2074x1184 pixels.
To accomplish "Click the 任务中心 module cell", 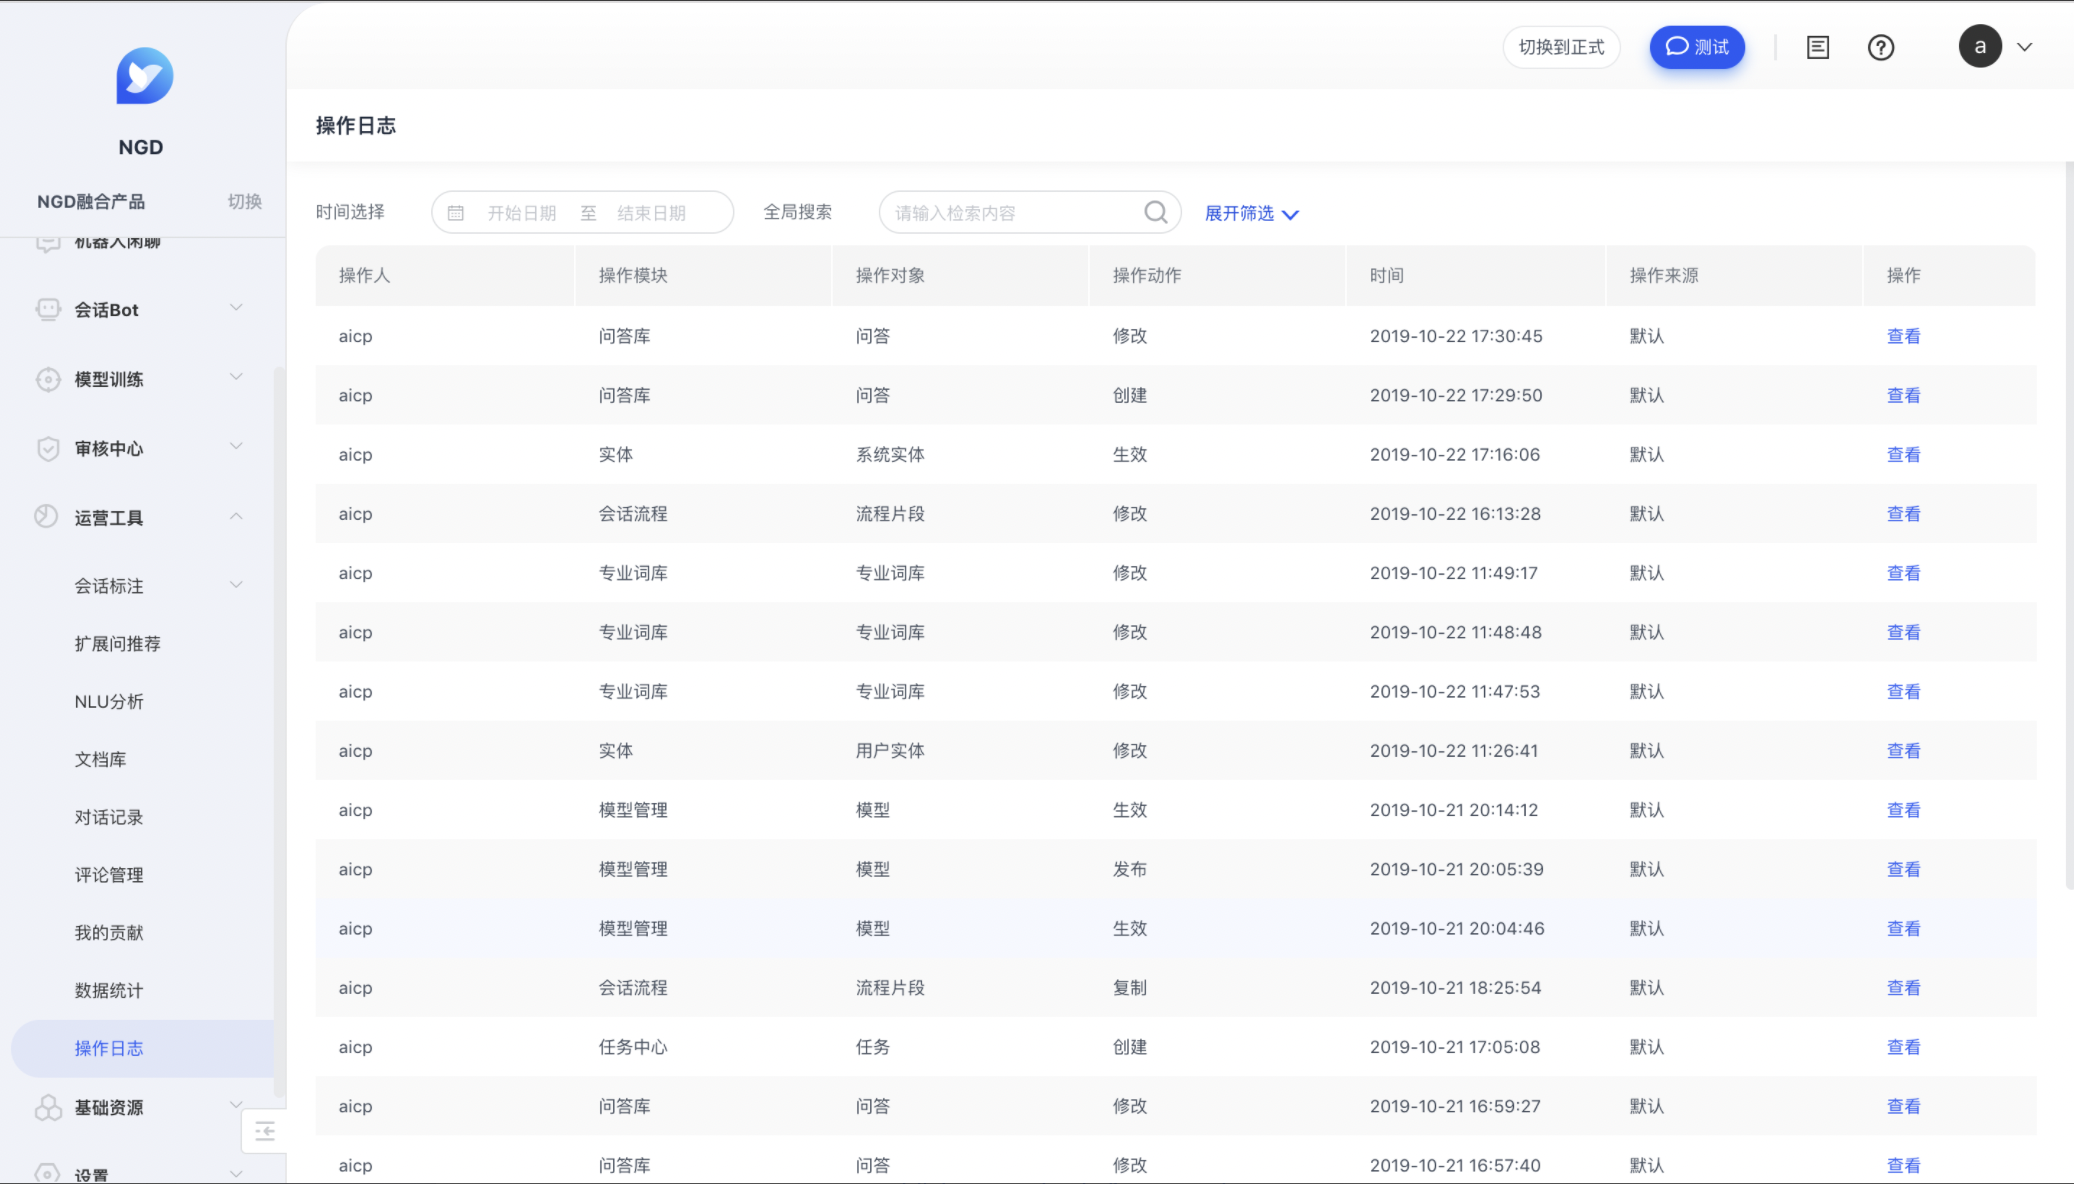I will [633, 1047].
